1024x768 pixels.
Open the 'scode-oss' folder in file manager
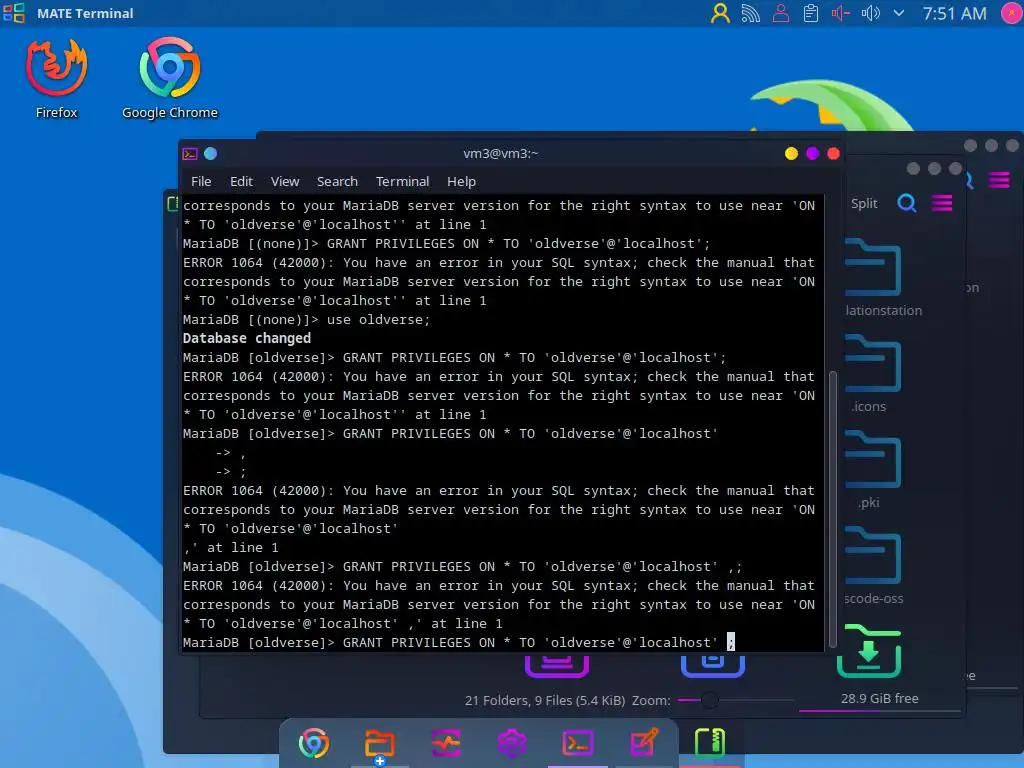click(872, 566)
